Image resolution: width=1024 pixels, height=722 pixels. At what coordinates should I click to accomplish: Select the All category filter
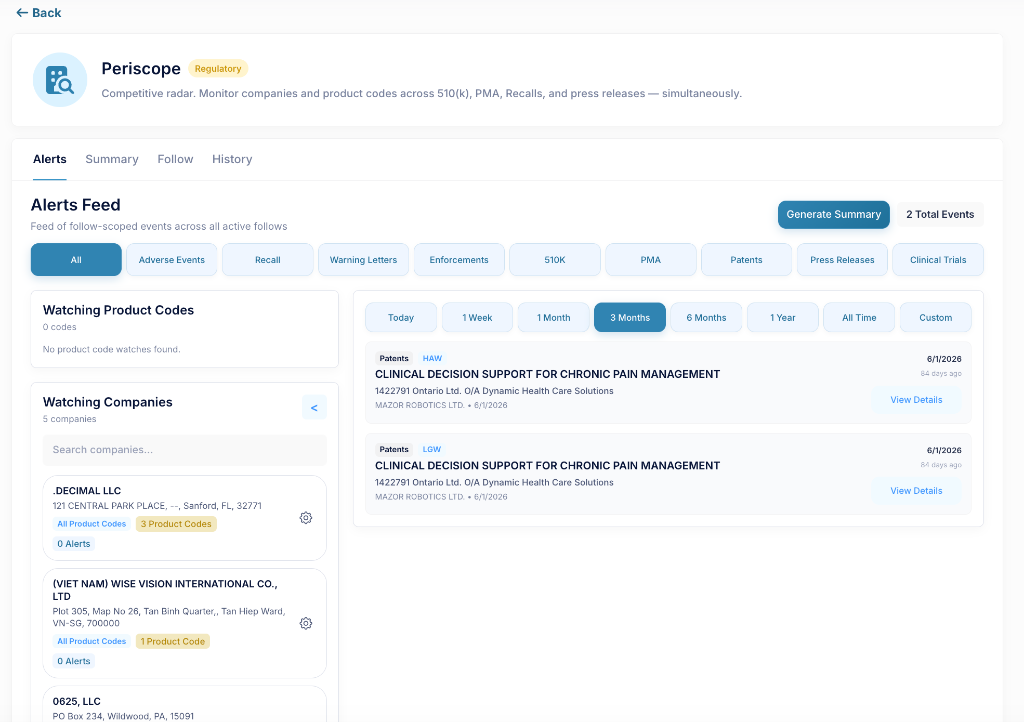click(x=76, y=260)
